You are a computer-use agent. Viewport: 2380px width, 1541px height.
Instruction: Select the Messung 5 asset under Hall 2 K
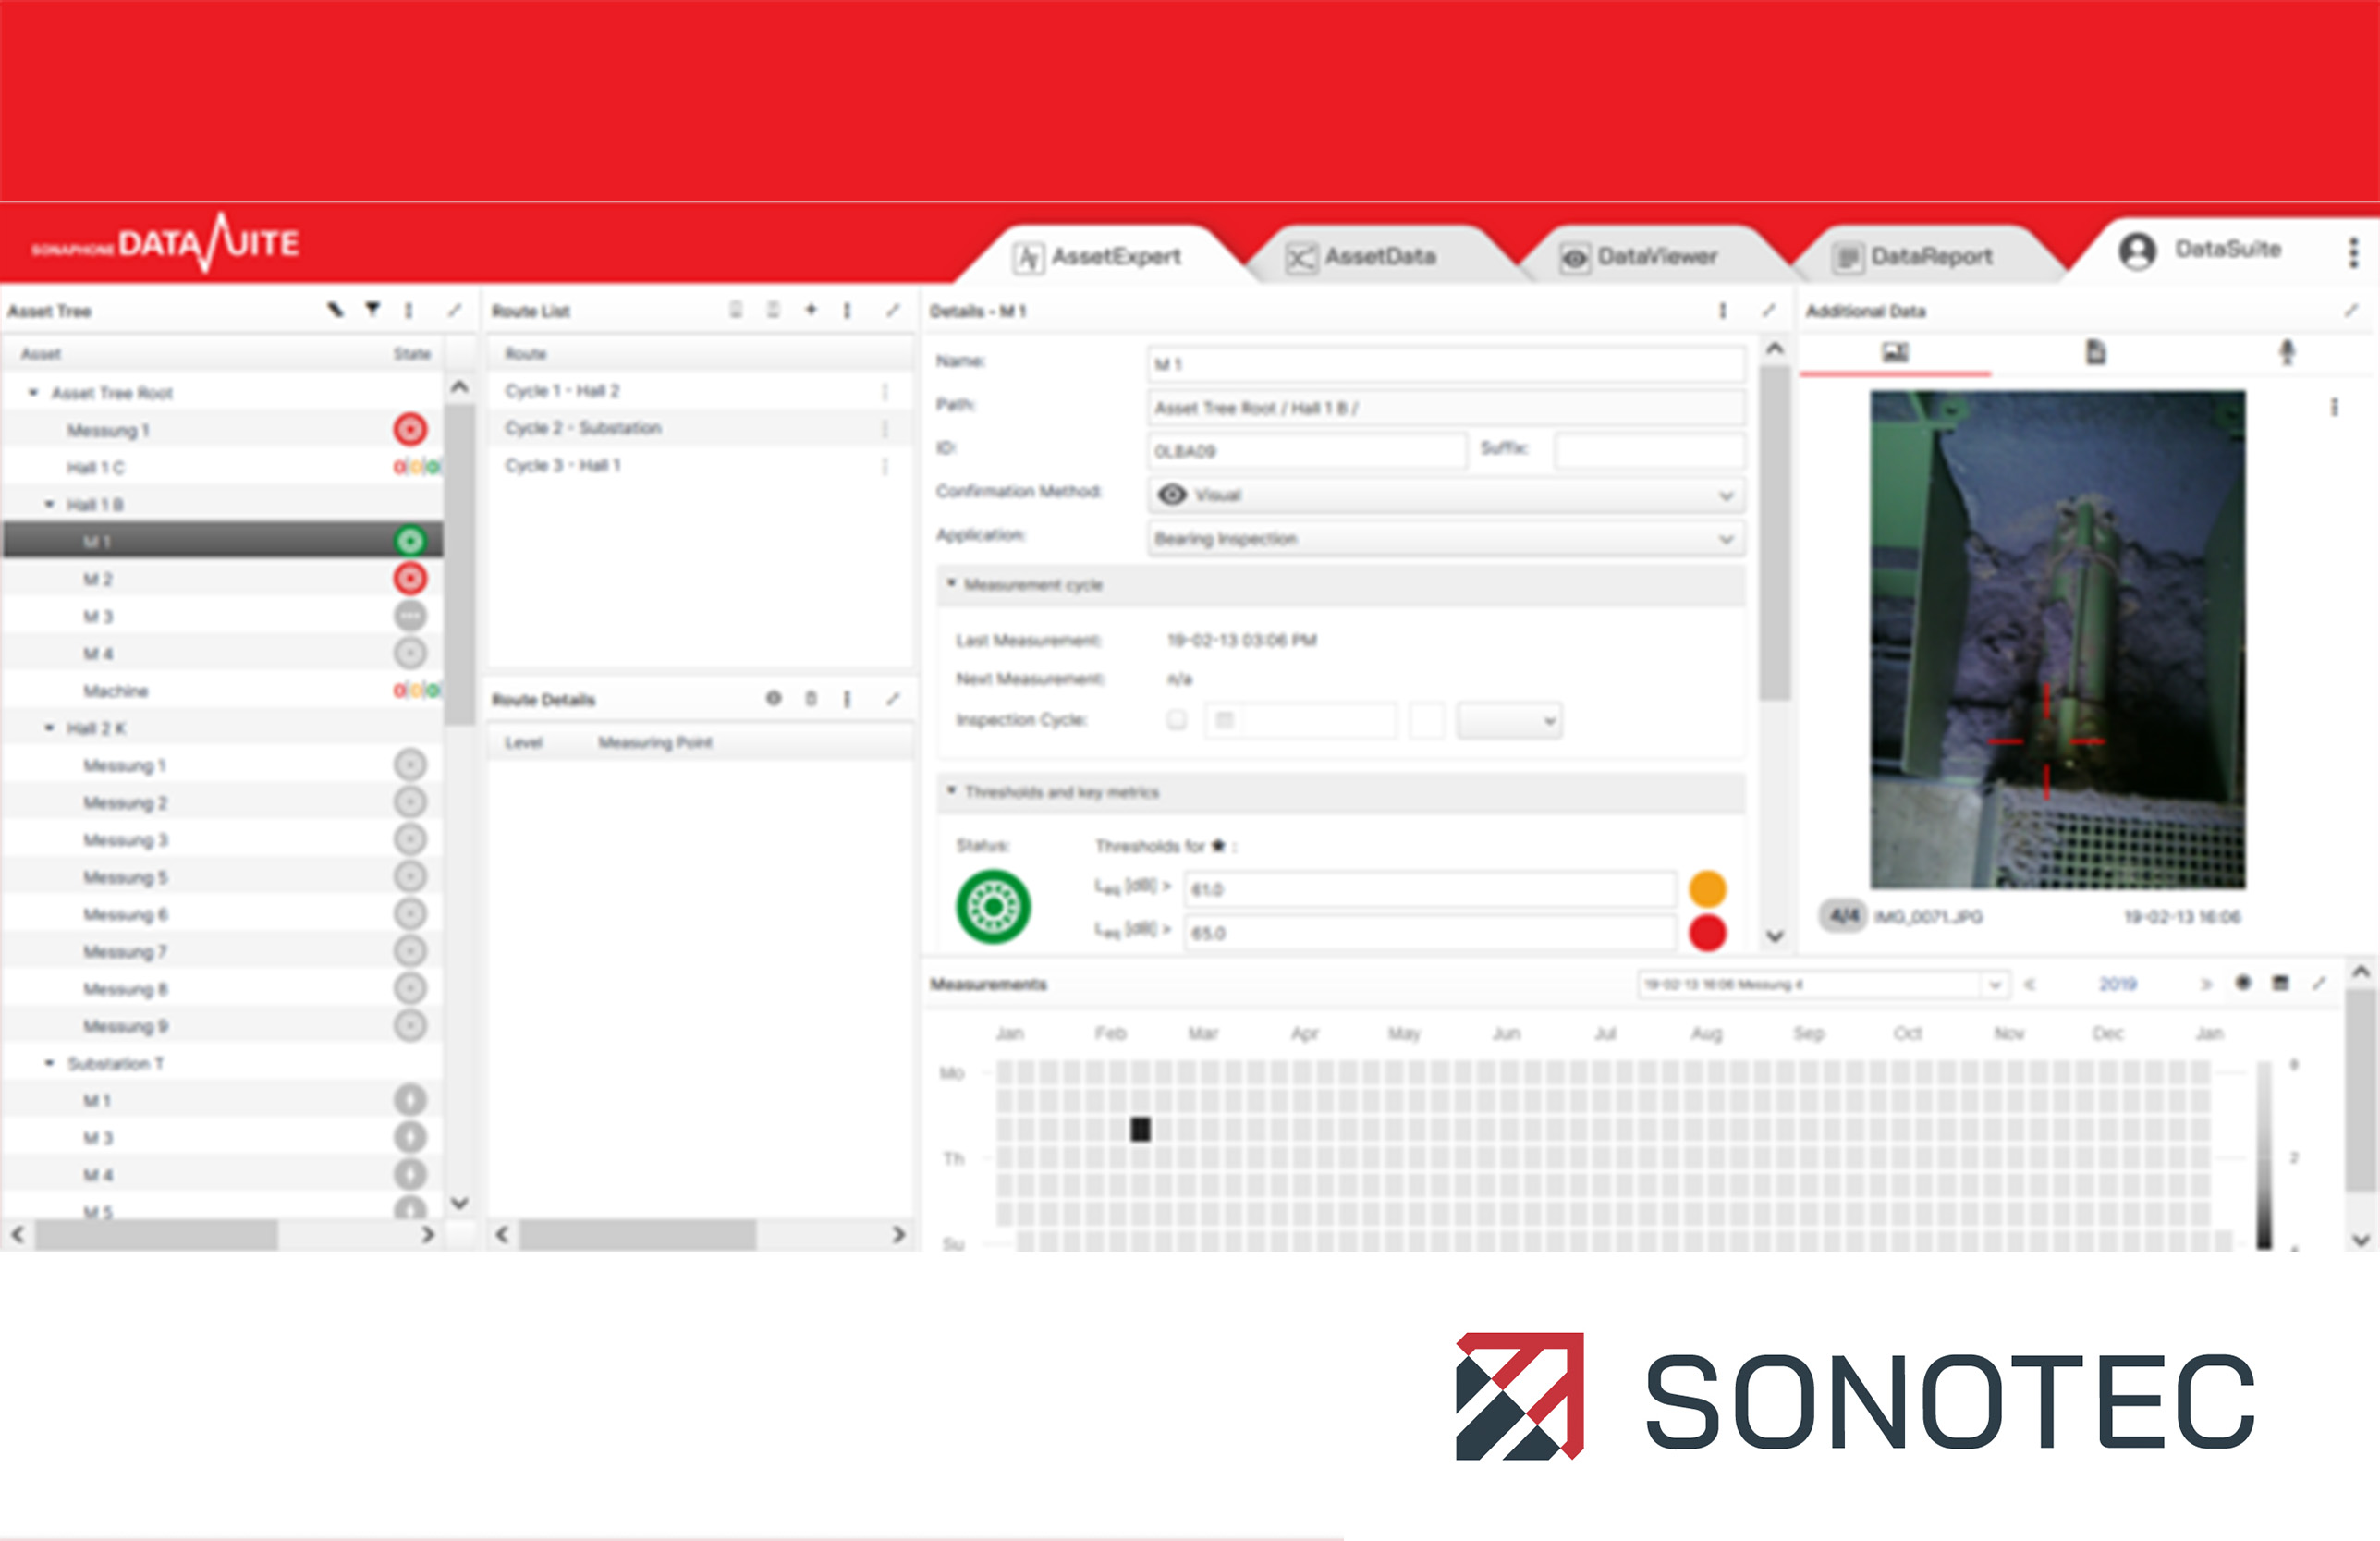tap(221, 877)
